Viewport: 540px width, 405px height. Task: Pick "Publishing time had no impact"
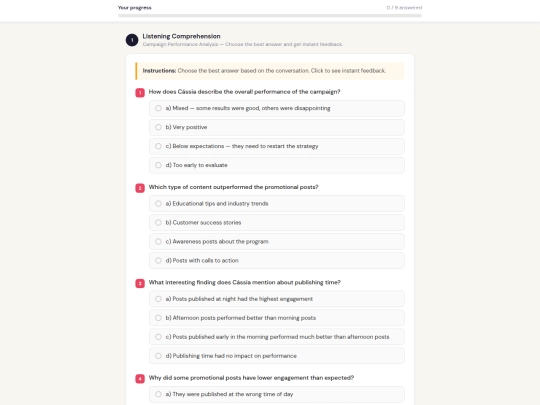[x=277, y=356]
